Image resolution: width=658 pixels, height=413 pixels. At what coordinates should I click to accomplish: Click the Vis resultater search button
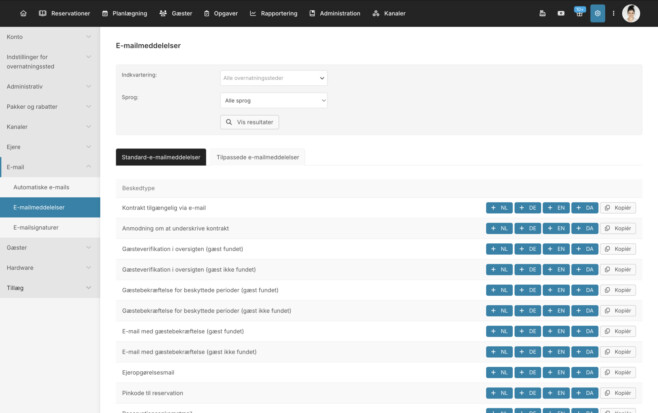tap(249, 122)
